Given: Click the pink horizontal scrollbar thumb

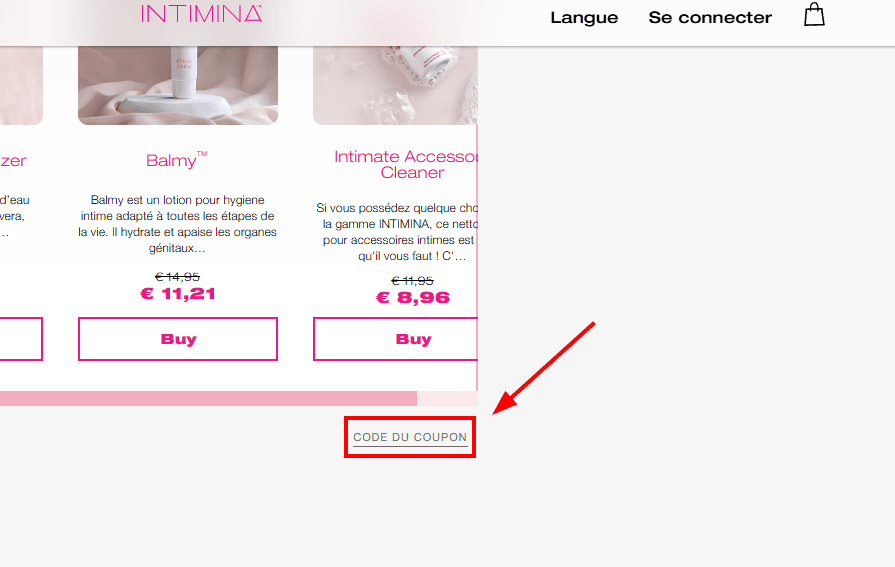Looking at the screenshot, I should pos(208,399).
